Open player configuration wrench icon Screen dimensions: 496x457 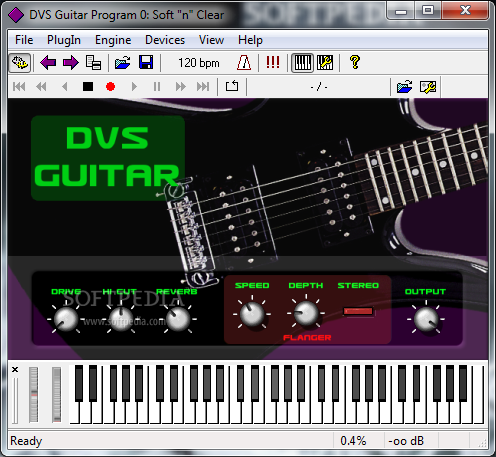(428, 87)
